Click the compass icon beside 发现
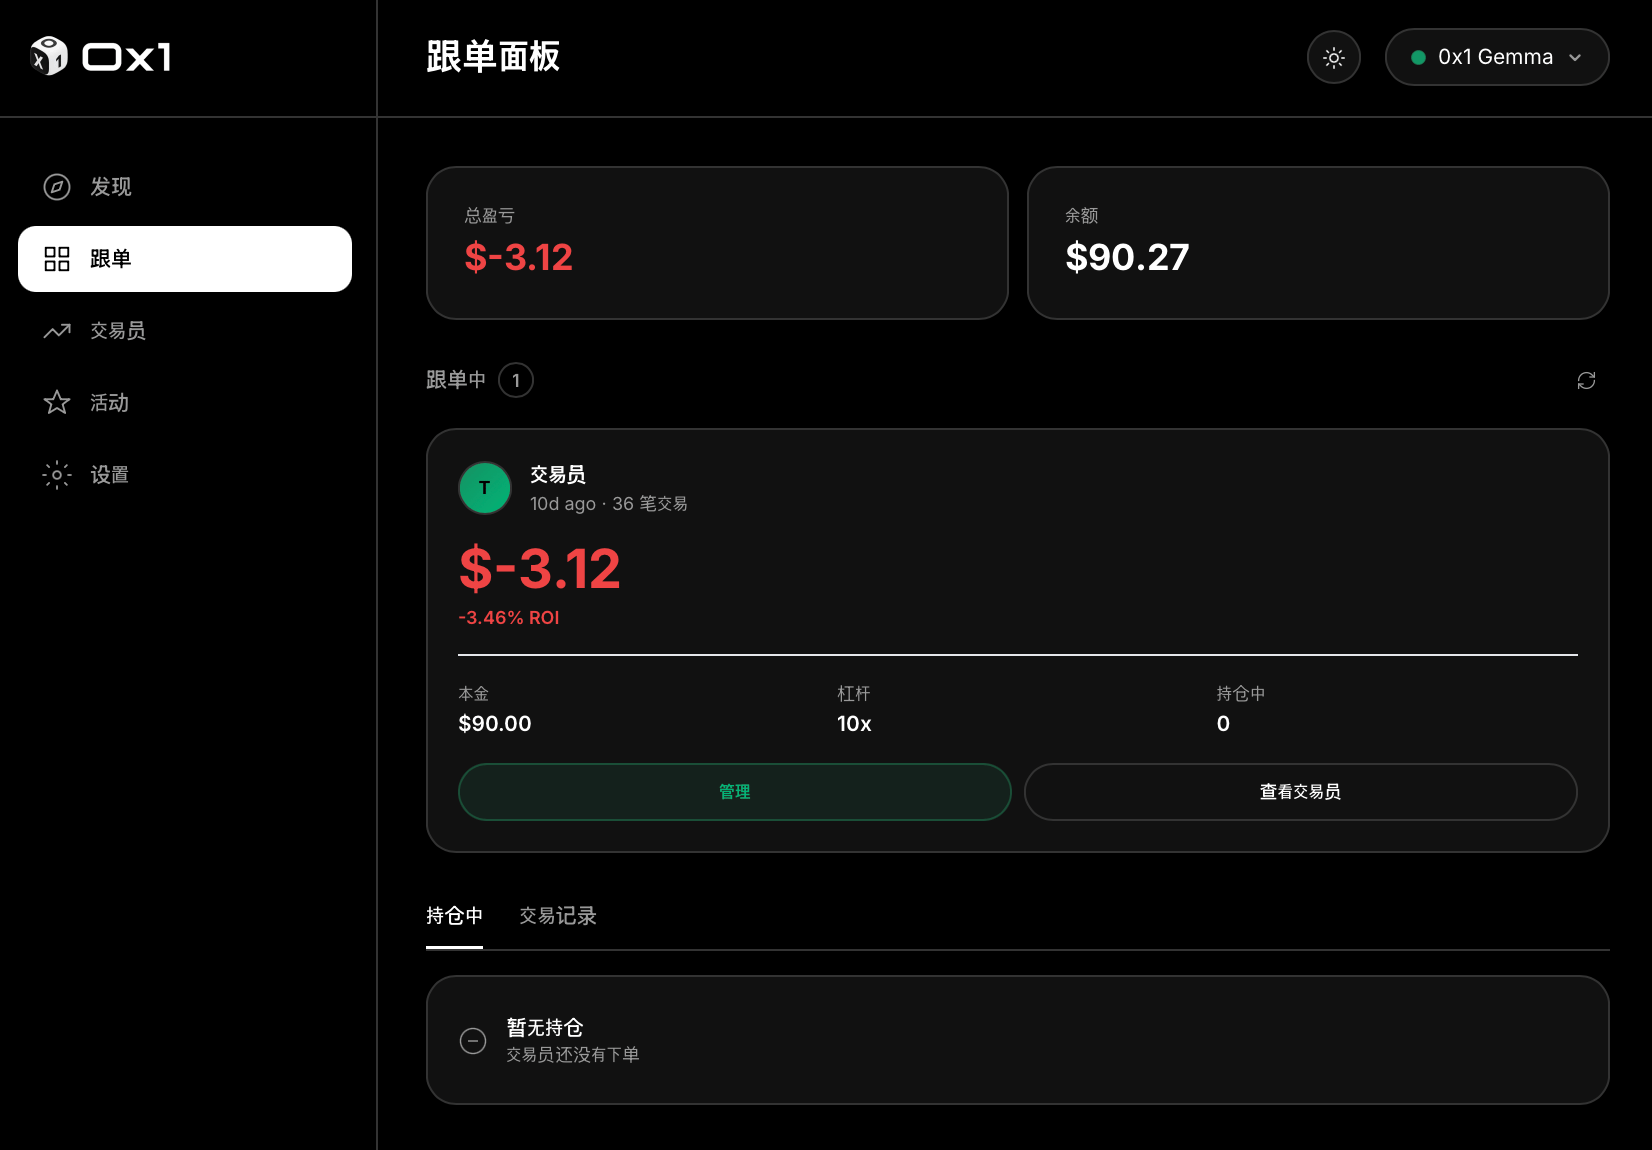Image resolution: width=1652 pixels, height=1150 pixels. (x=57, y=187)
